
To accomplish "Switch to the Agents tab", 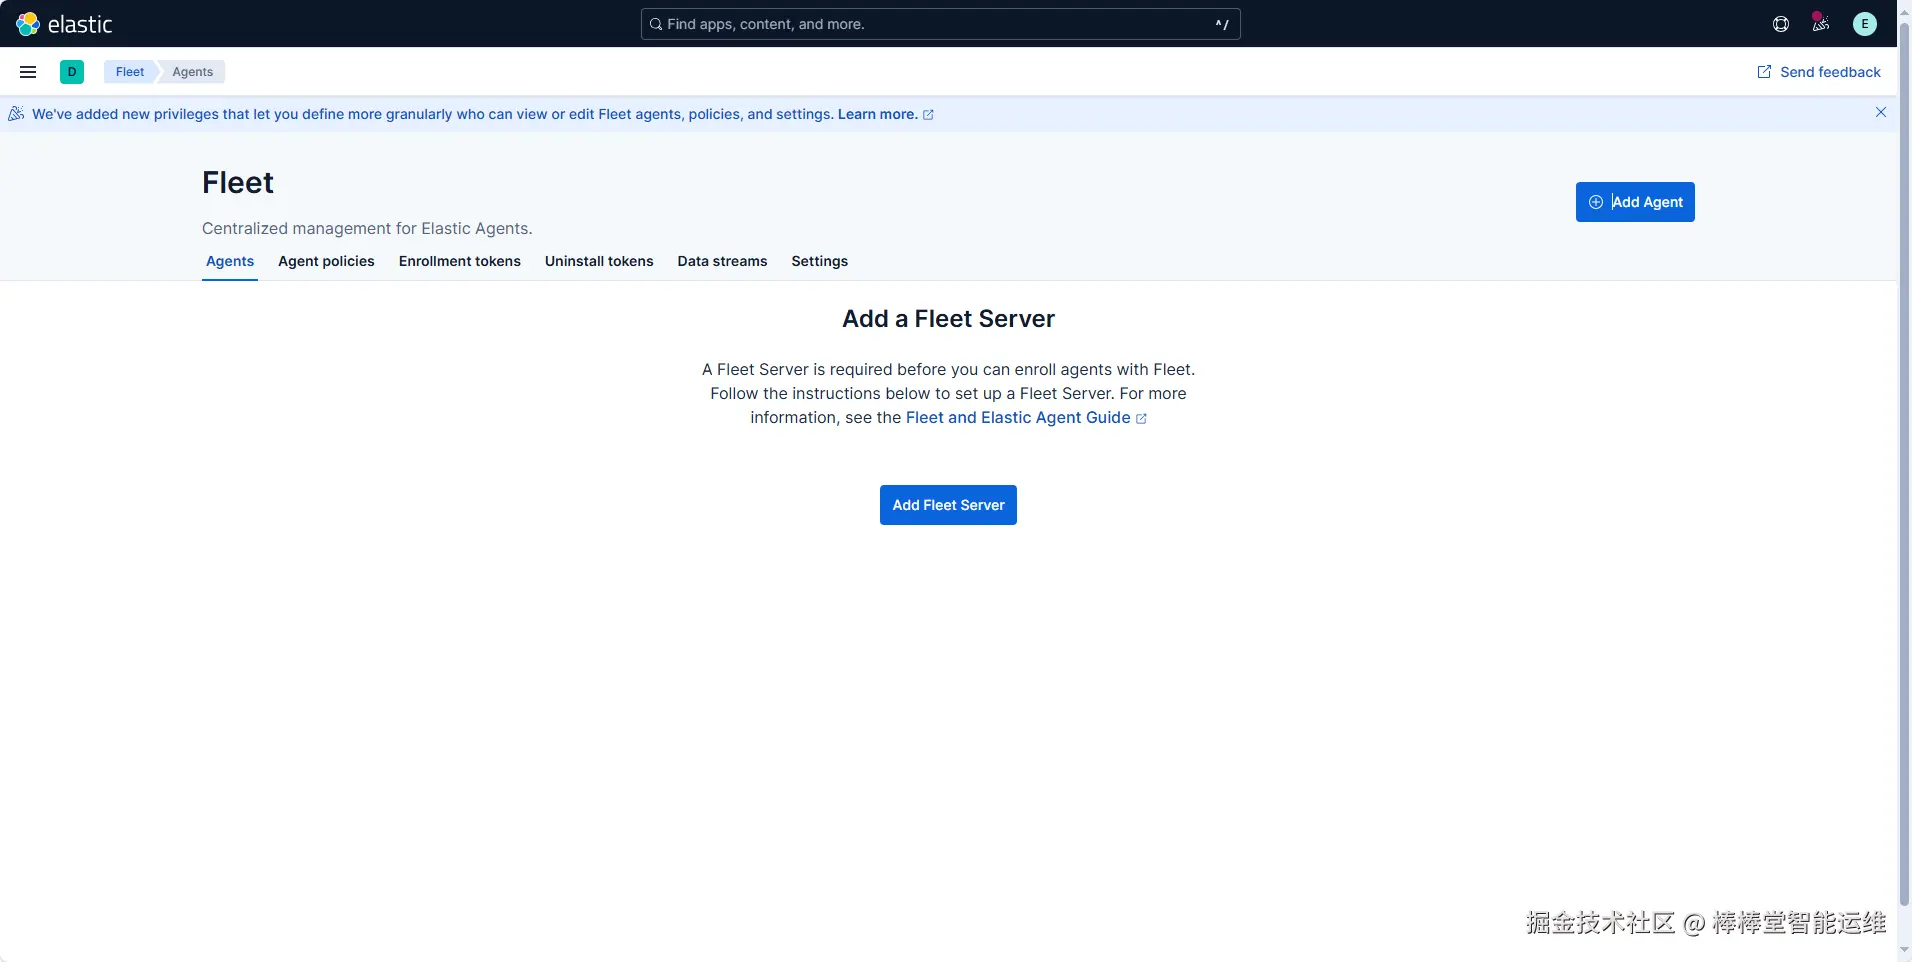I will point(230,261).
